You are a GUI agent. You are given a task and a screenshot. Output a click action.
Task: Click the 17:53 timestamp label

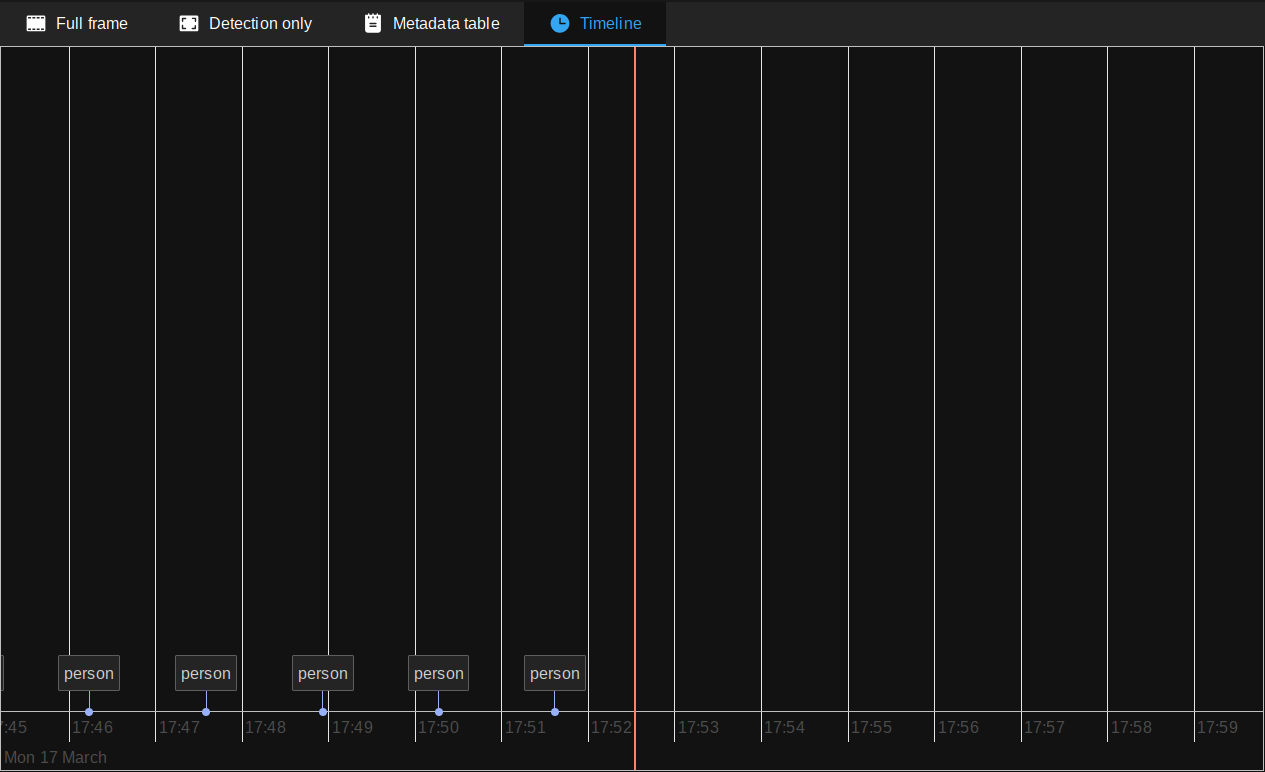click(698, 727)
